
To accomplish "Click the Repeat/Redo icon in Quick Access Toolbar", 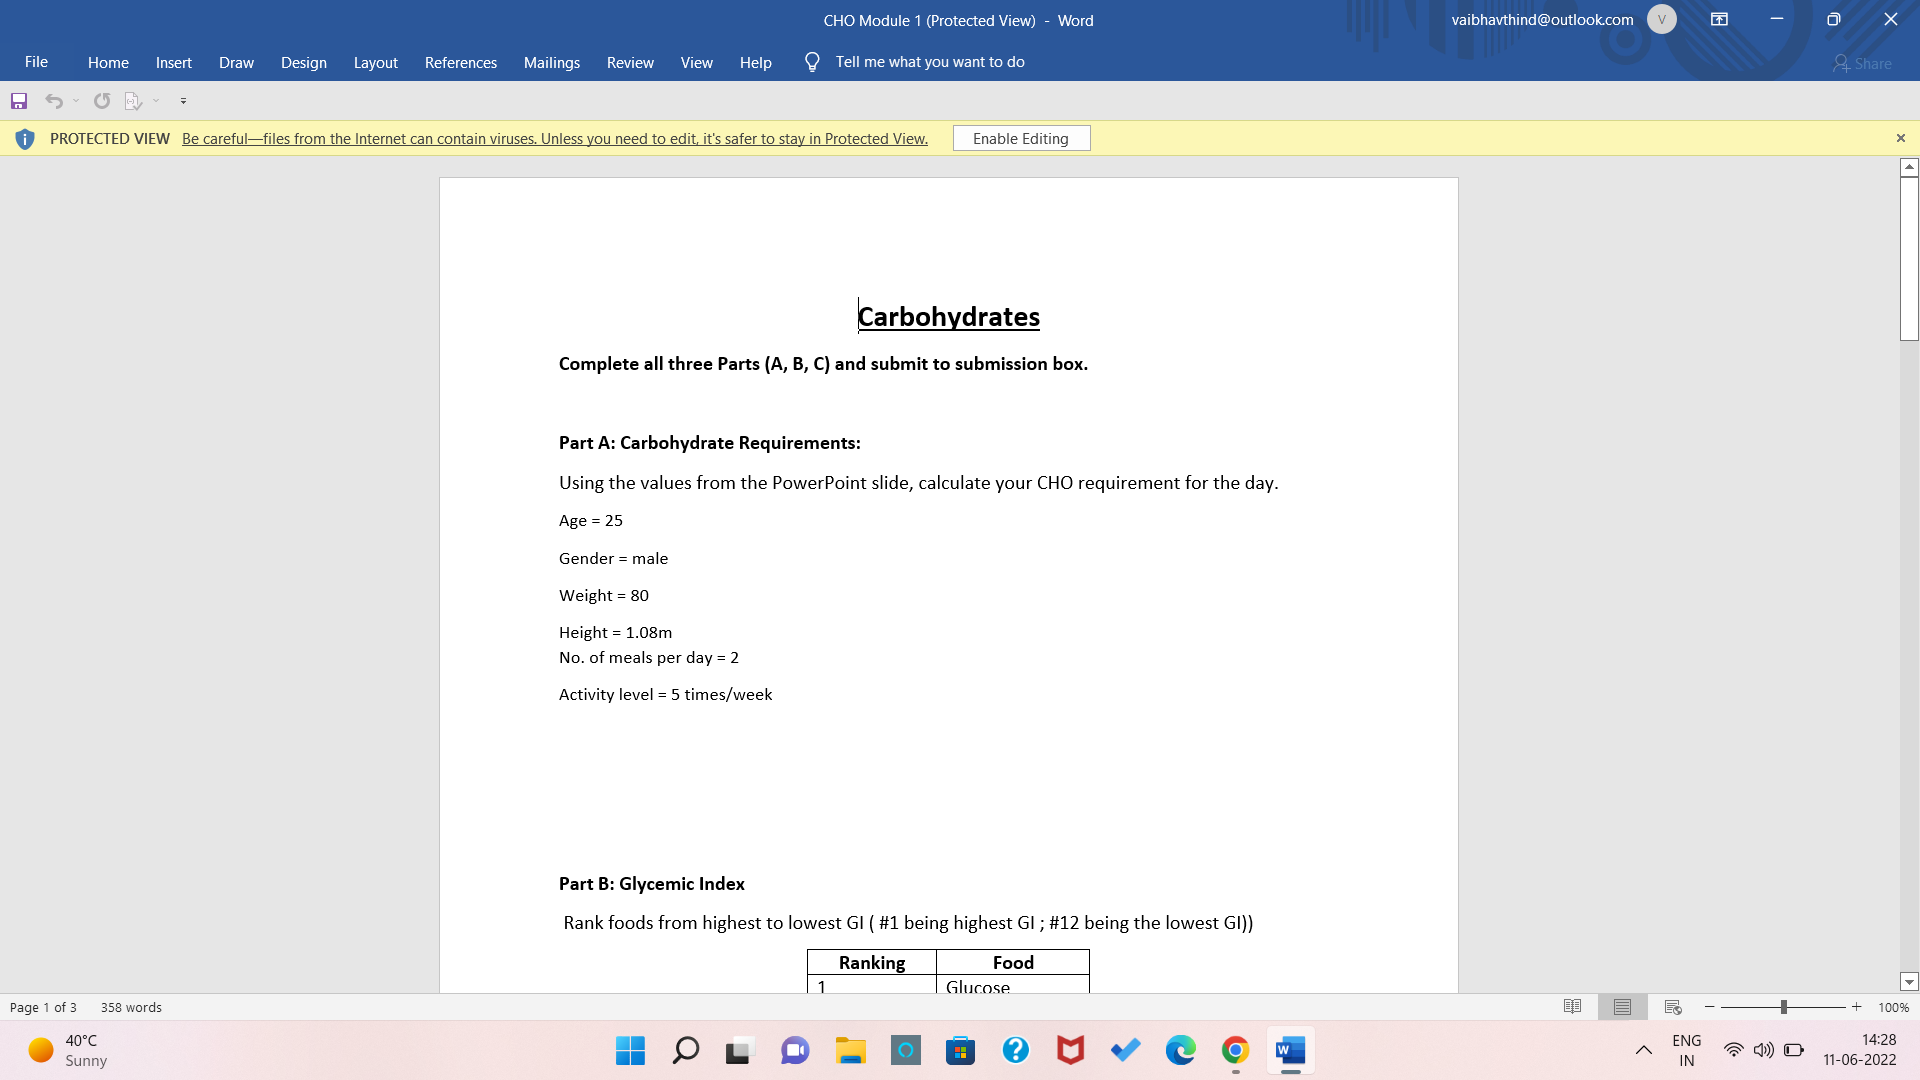I will pyautogui.click(x=101, y=100).
